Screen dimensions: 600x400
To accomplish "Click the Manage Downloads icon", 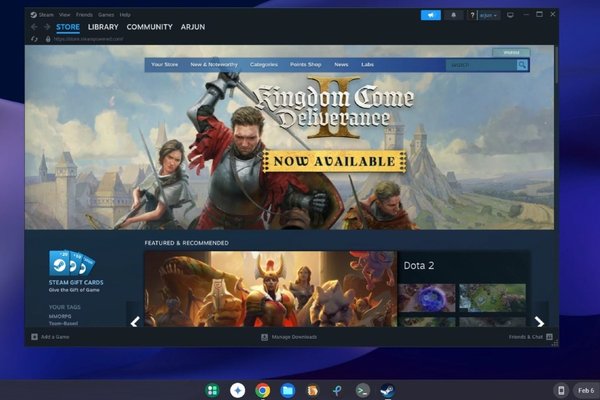I will (264, 337).
